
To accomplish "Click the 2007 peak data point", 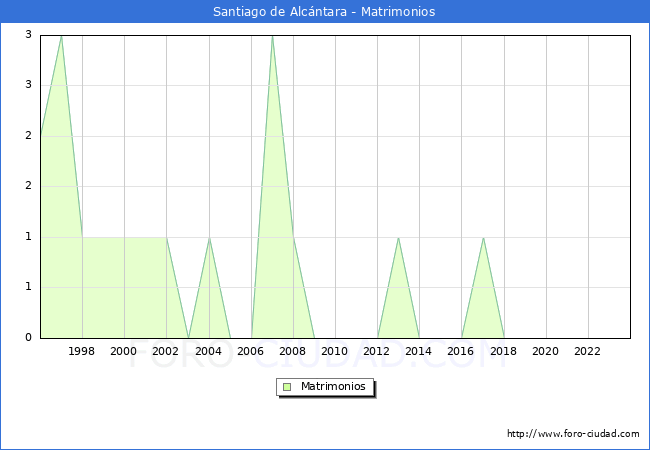I will (x=272, y=36).
